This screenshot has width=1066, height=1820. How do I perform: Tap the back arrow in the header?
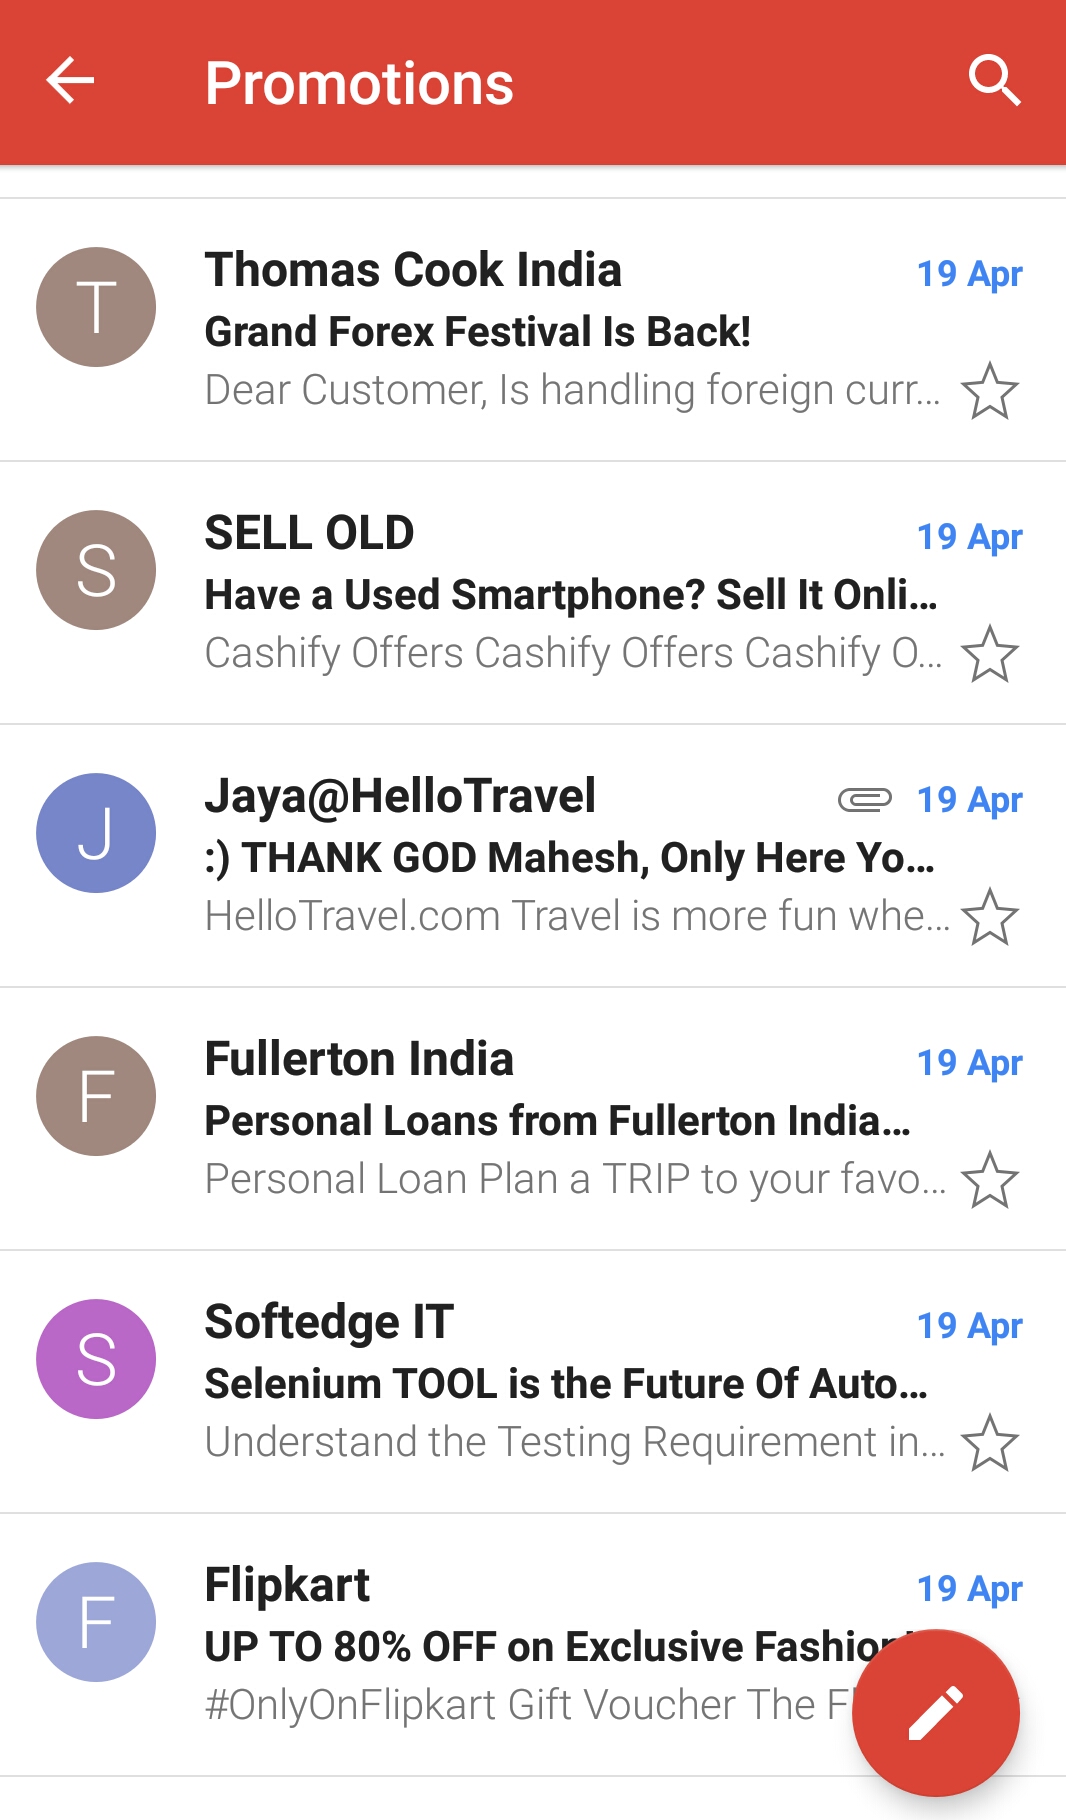point(70,81)
